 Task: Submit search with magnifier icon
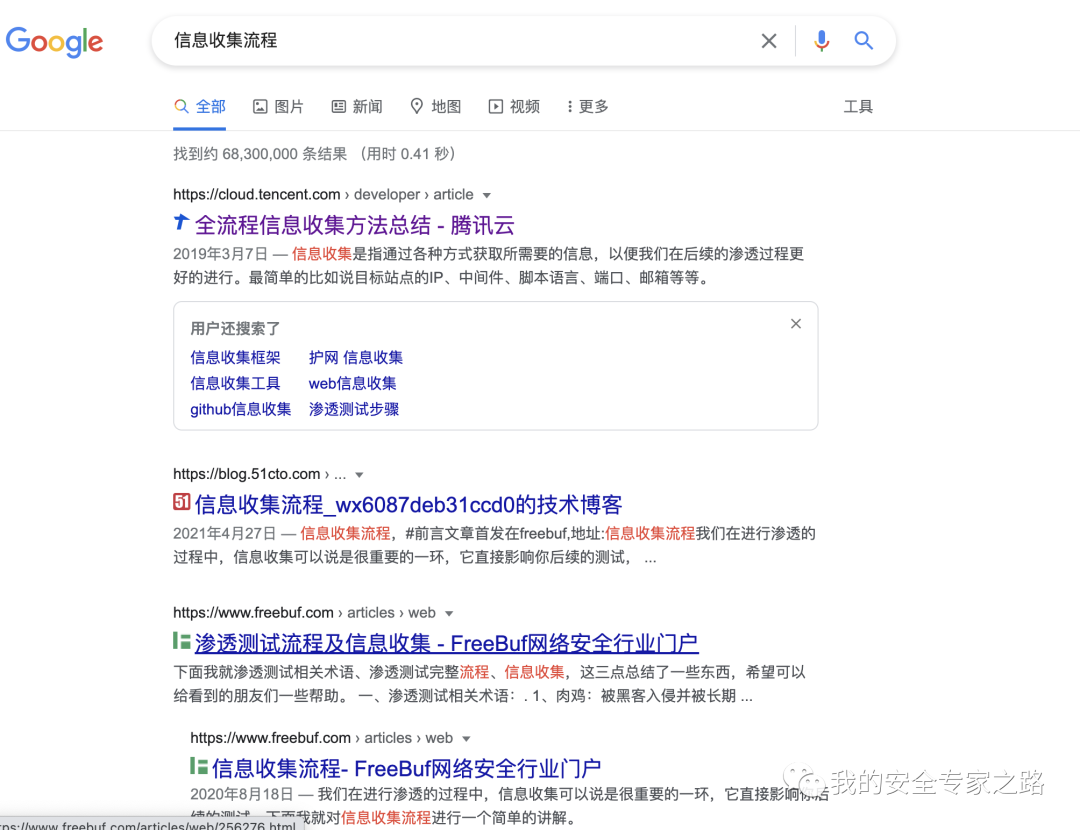tap(864, 41)
